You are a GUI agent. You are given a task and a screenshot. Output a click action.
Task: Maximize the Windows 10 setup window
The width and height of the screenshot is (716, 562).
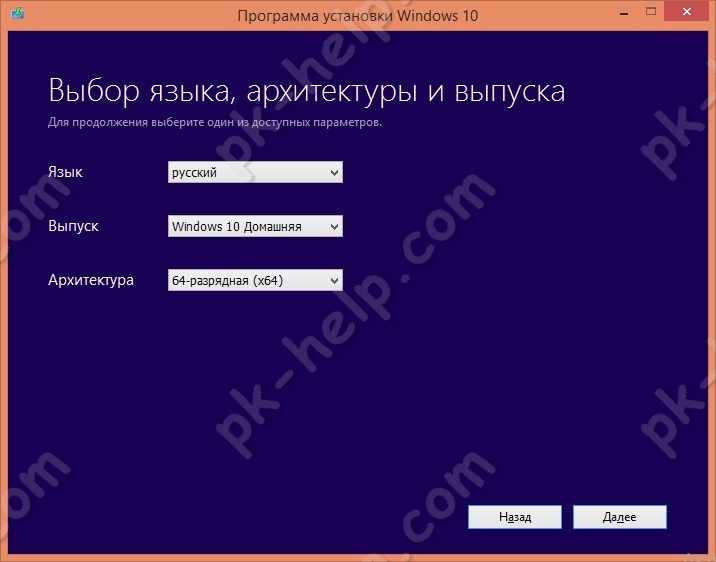(651, 12)
